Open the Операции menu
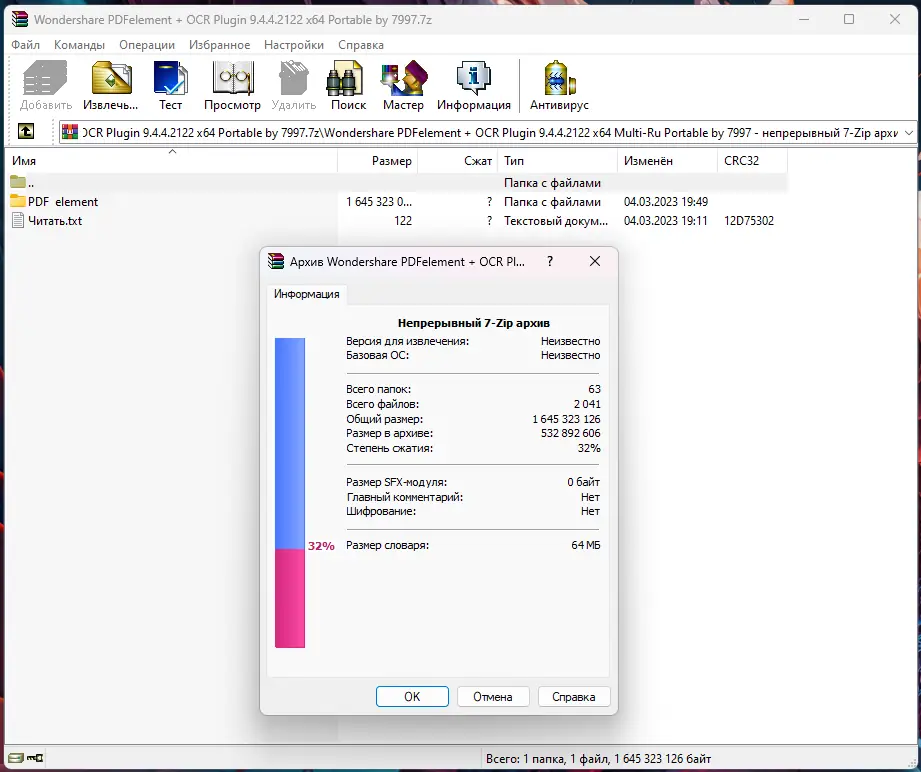 coord(147,45)
